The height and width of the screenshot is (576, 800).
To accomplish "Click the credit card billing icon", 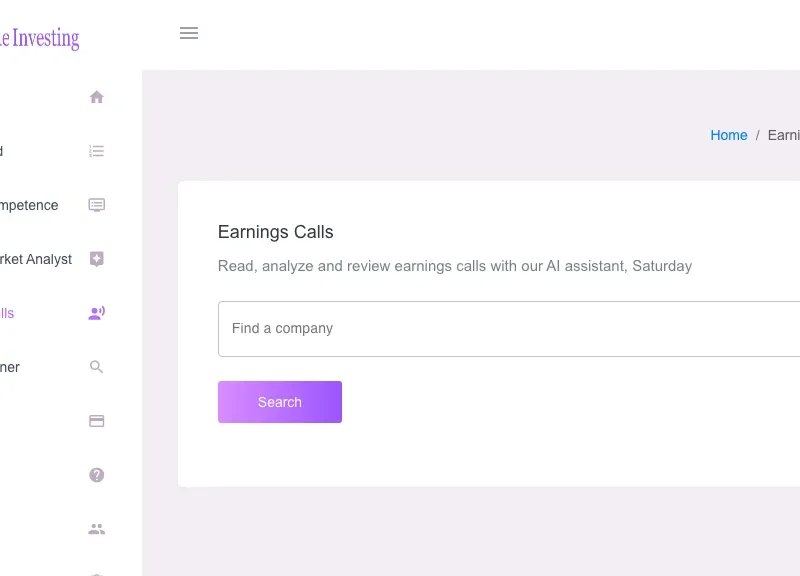I will coord(96,421).
